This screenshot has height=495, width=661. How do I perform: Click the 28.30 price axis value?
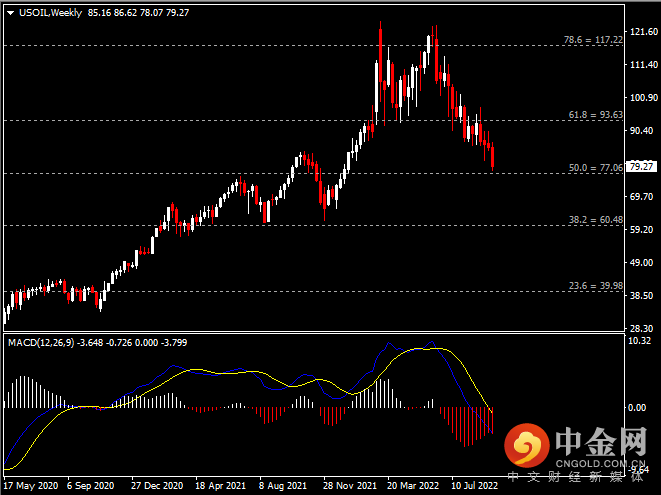641,328
